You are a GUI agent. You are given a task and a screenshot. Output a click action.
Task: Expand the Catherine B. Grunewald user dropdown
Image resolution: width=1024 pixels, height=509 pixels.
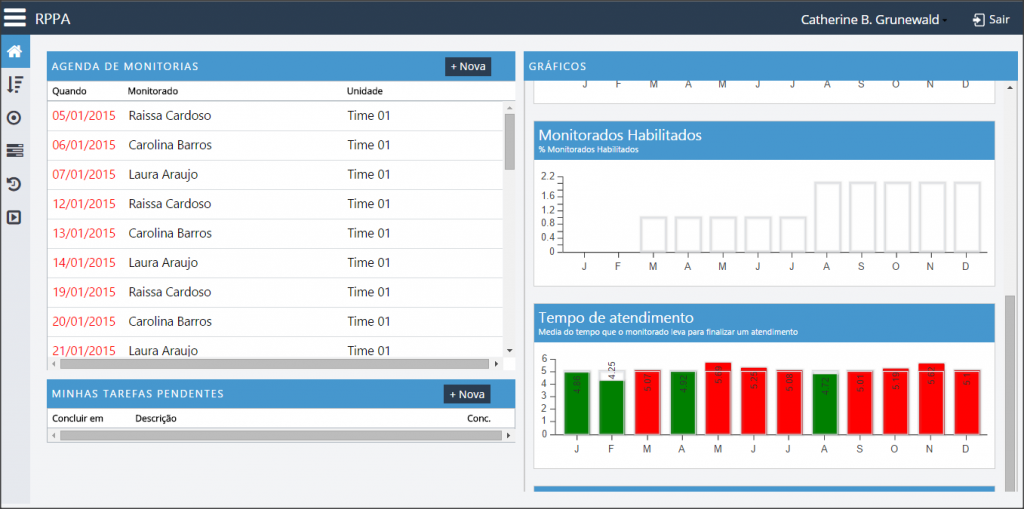pos(874,20)
